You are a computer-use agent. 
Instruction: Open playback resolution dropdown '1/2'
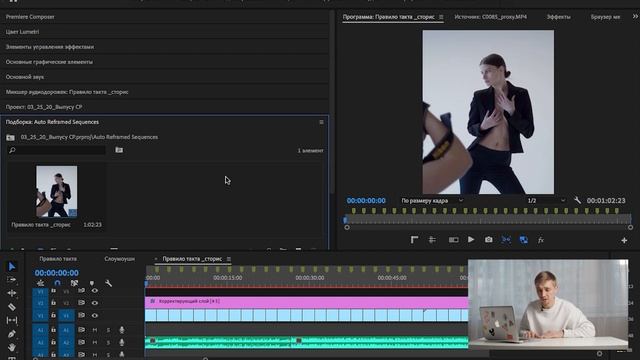(x=546, y=200)
